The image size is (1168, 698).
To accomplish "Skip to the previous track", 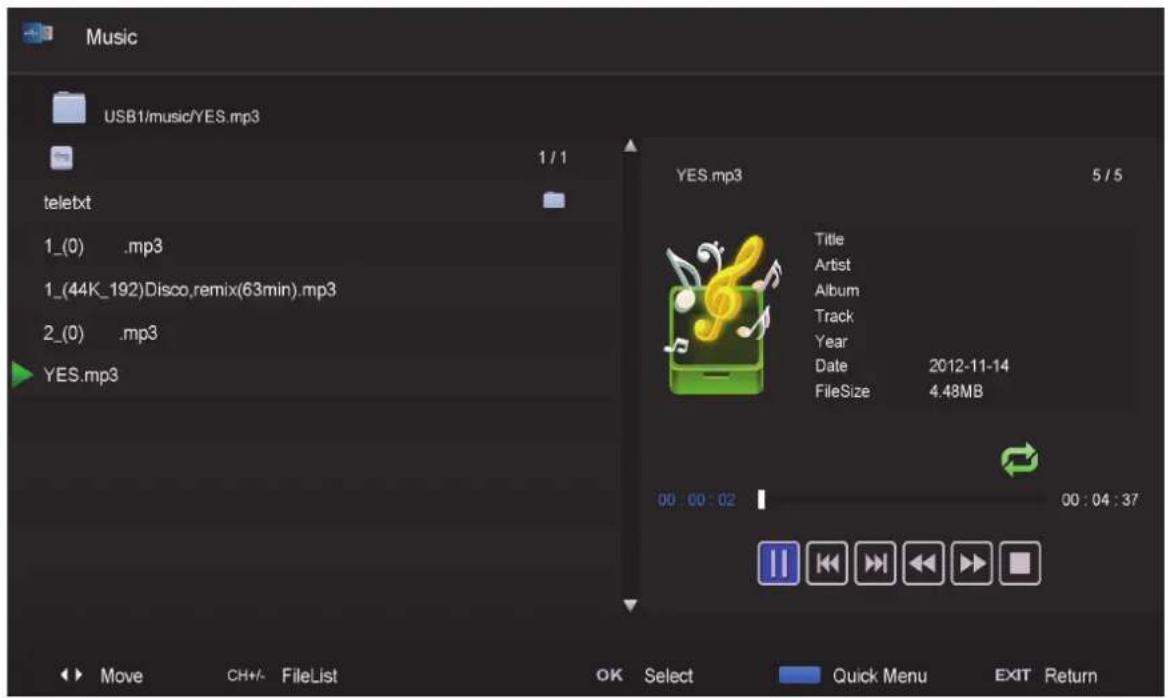I will (826, 563).
